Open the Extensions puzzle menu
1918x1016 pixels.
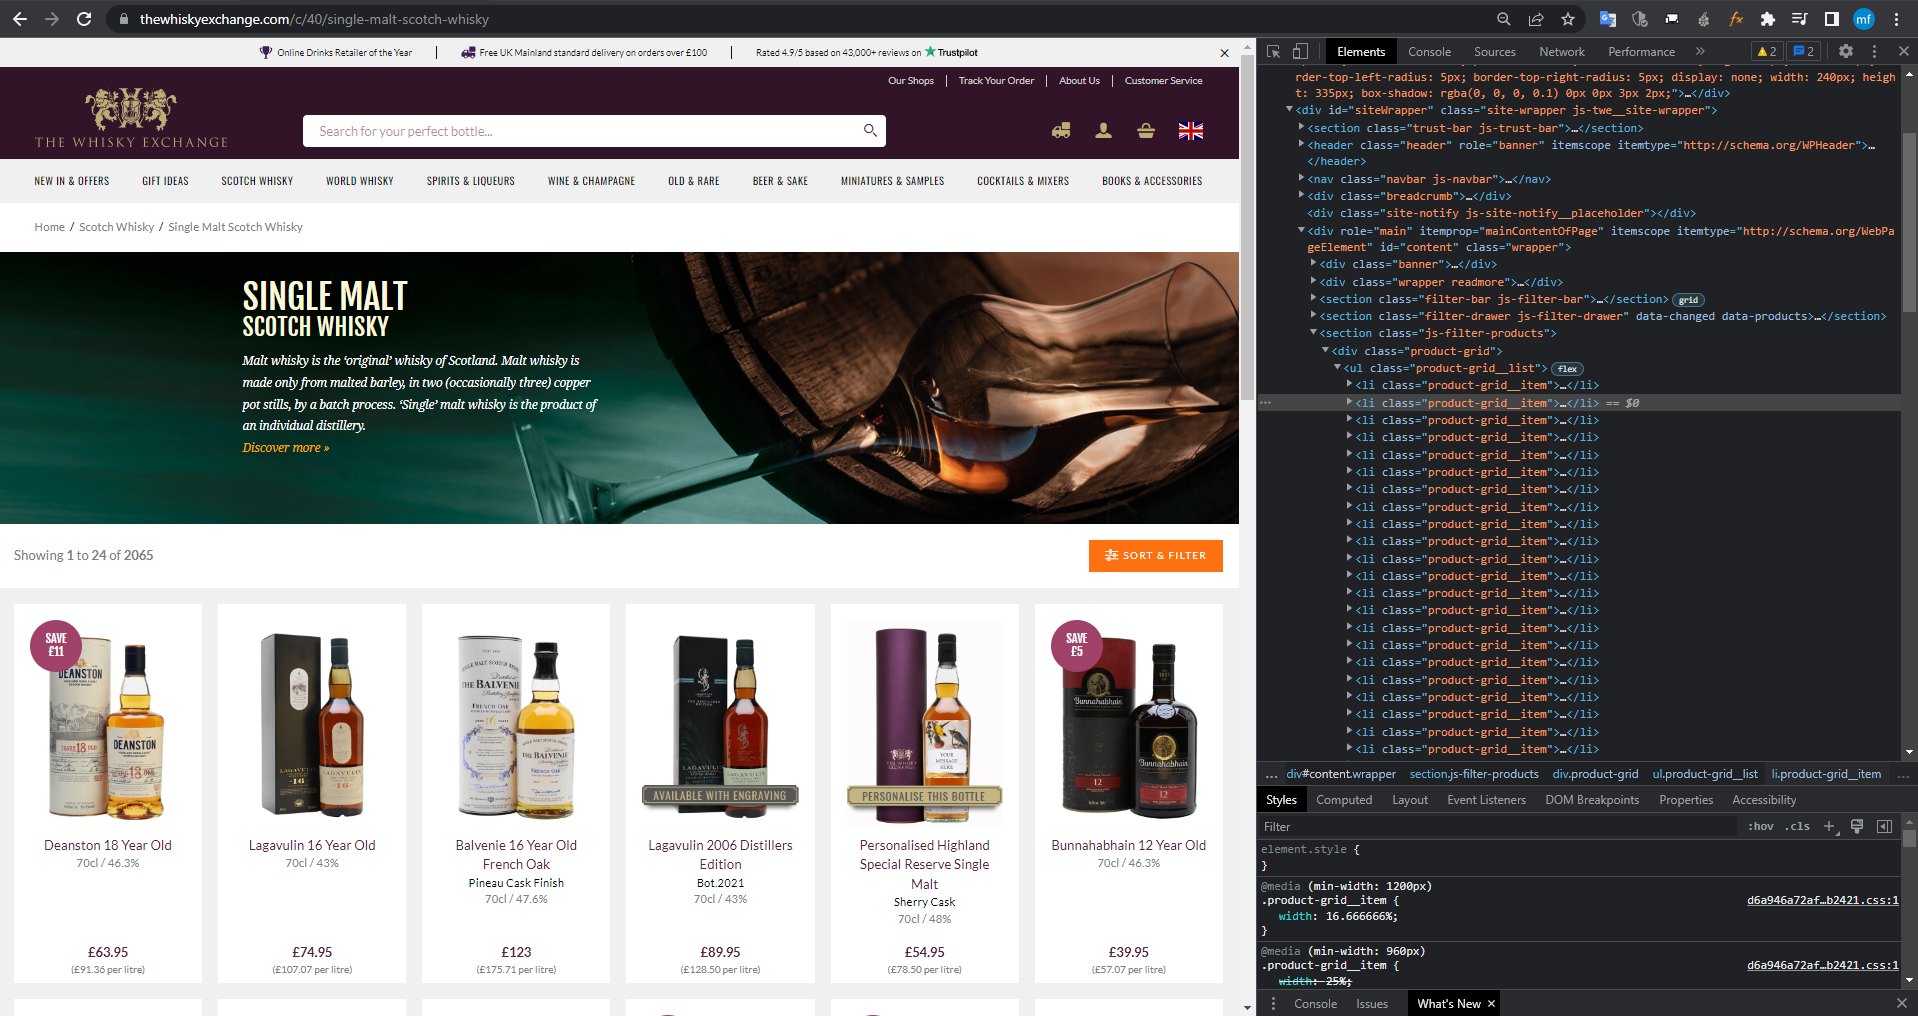(1768, 19)
